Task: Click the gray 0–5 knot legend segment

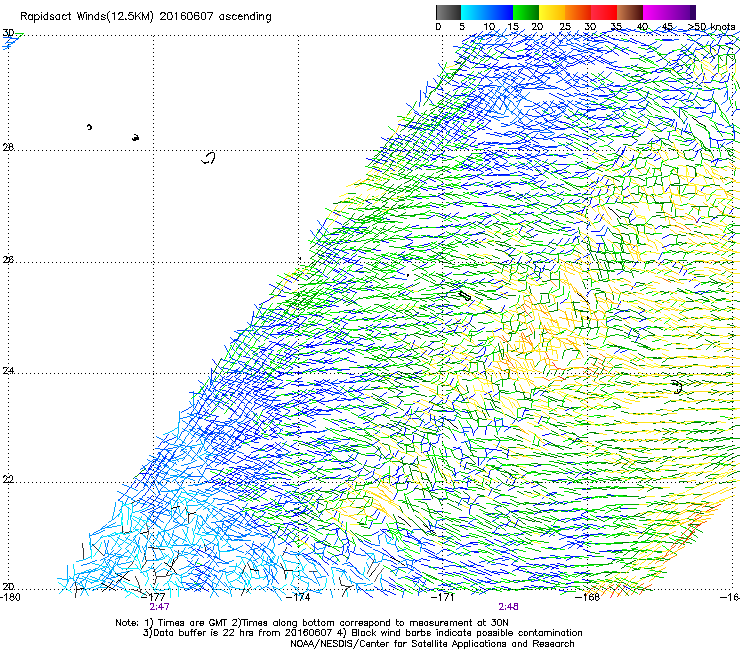Action: point(448,12)
